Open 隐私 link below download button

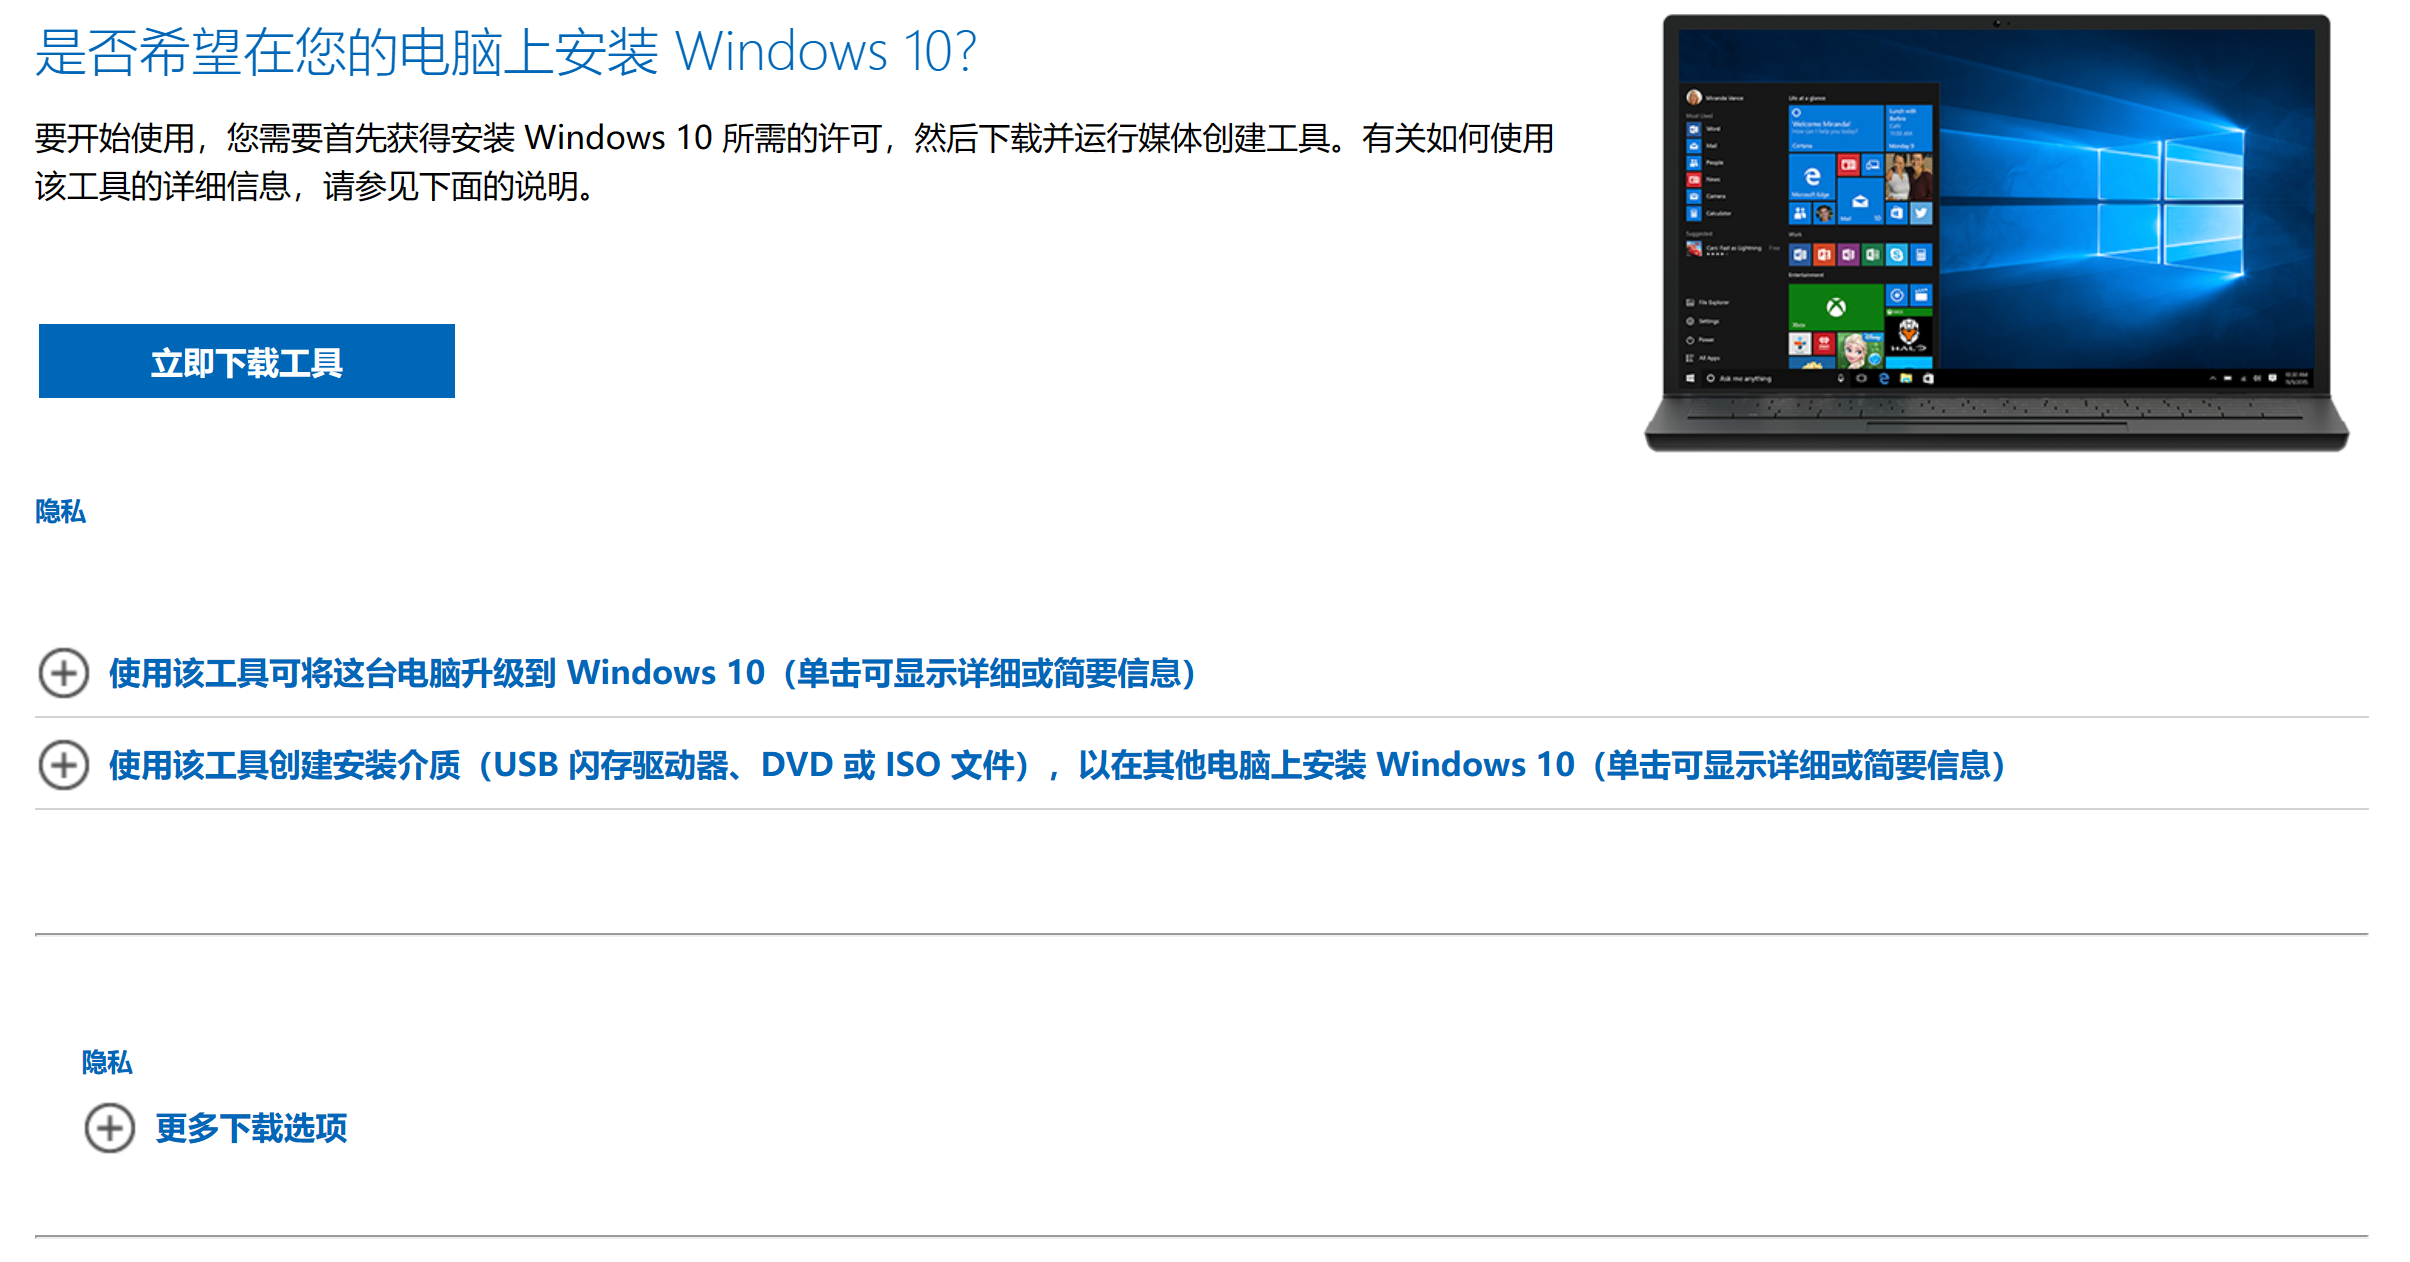[x=60, y=511]
